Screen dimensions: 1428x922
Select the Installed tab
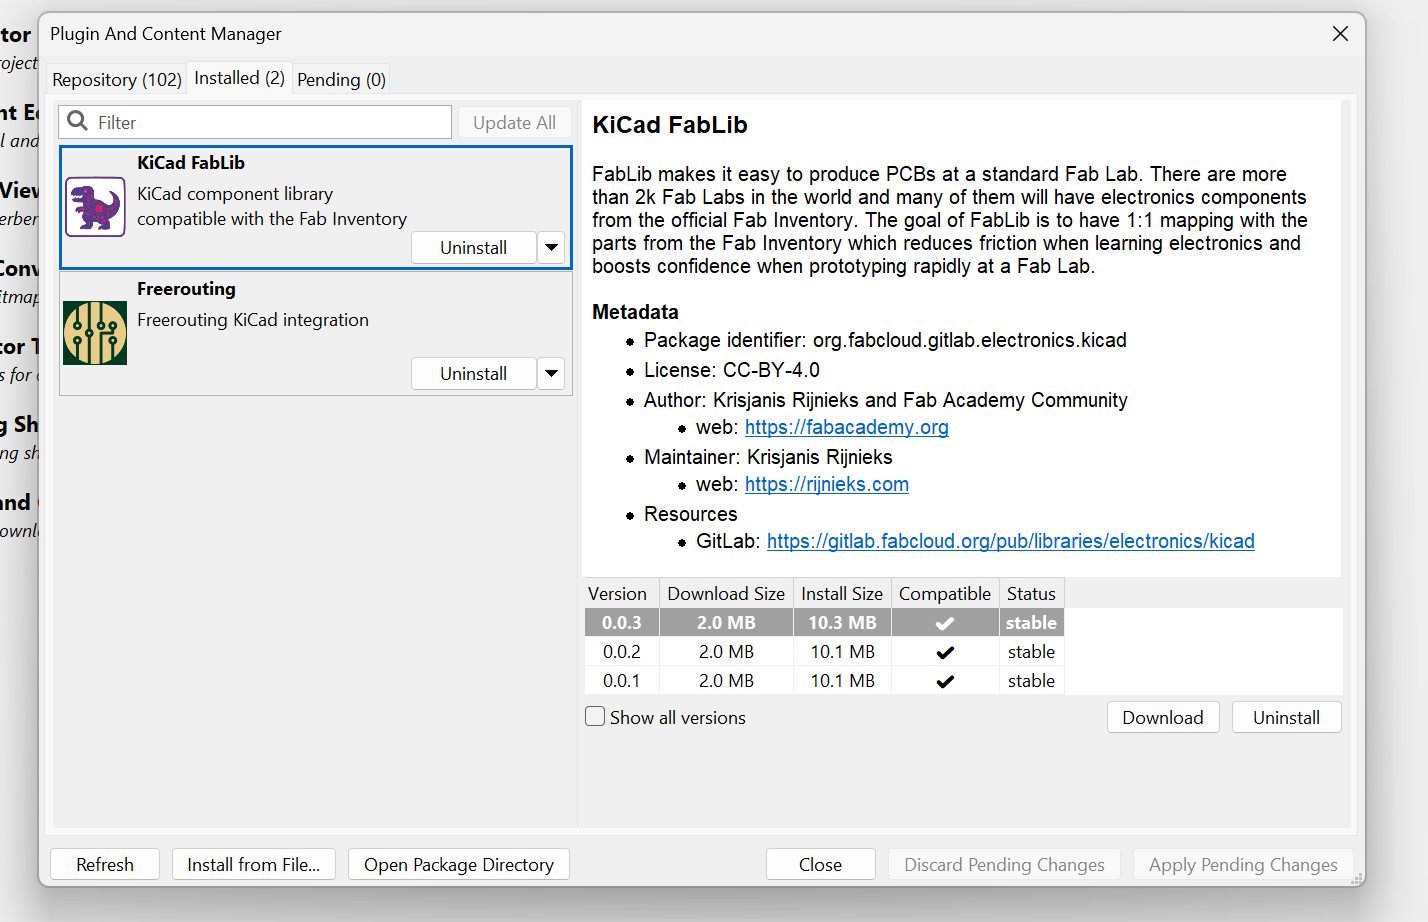pyautogui.click(x=239, y=78)
